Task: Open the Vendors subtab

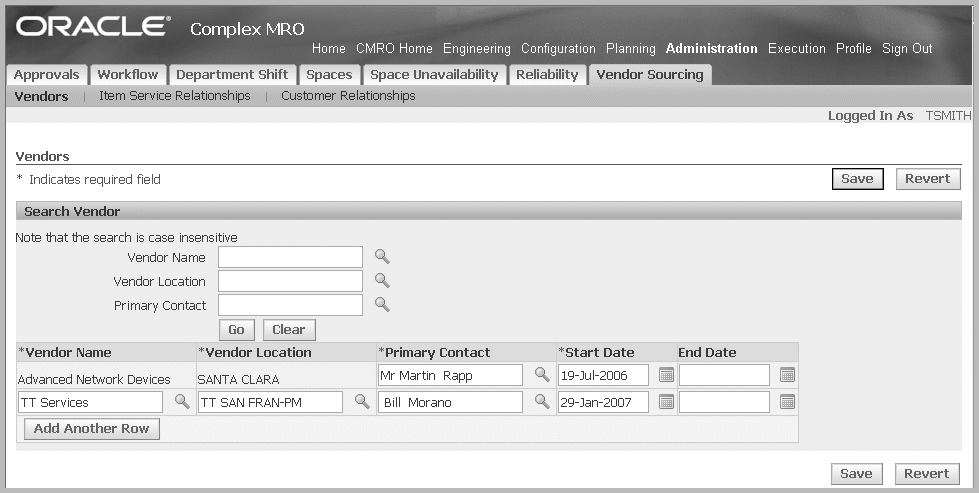Action: 41,96
